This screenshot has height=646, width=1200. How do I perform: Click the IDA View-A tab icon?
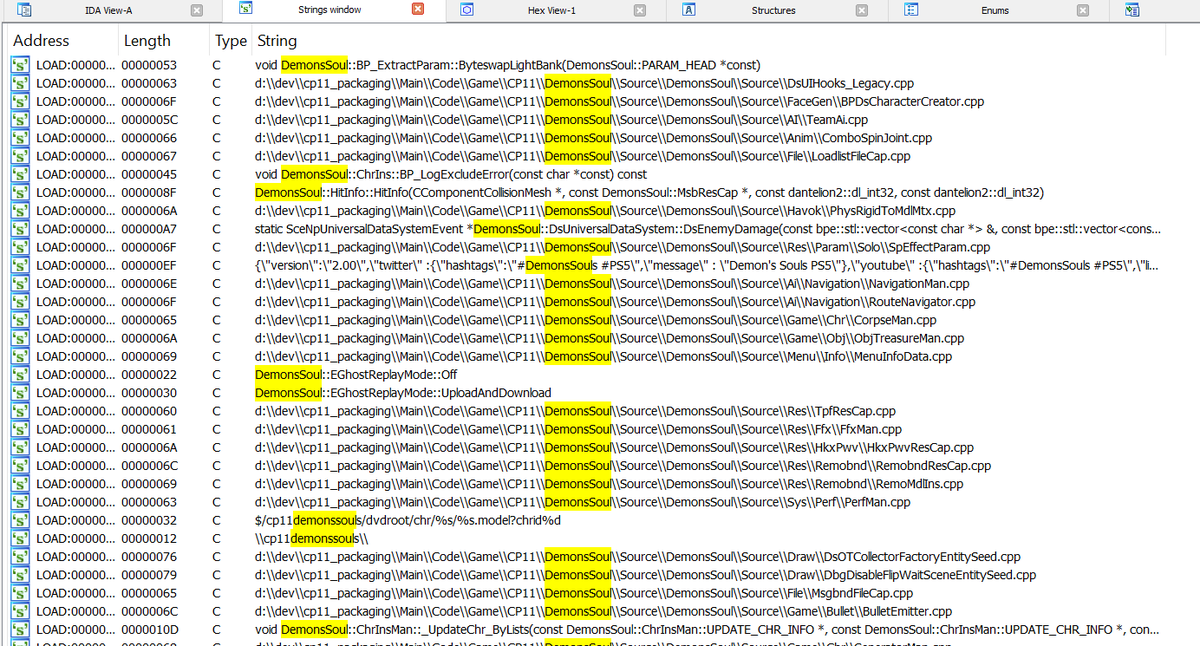click(x=25, y=10)
